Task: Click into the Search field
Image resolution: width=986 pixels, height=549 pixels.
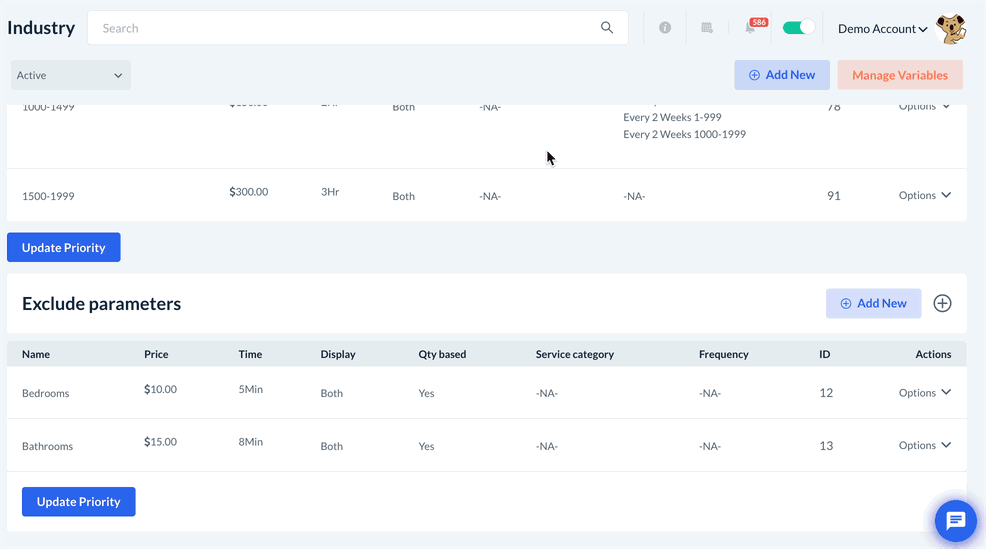Action: click(x=357, y=28)
